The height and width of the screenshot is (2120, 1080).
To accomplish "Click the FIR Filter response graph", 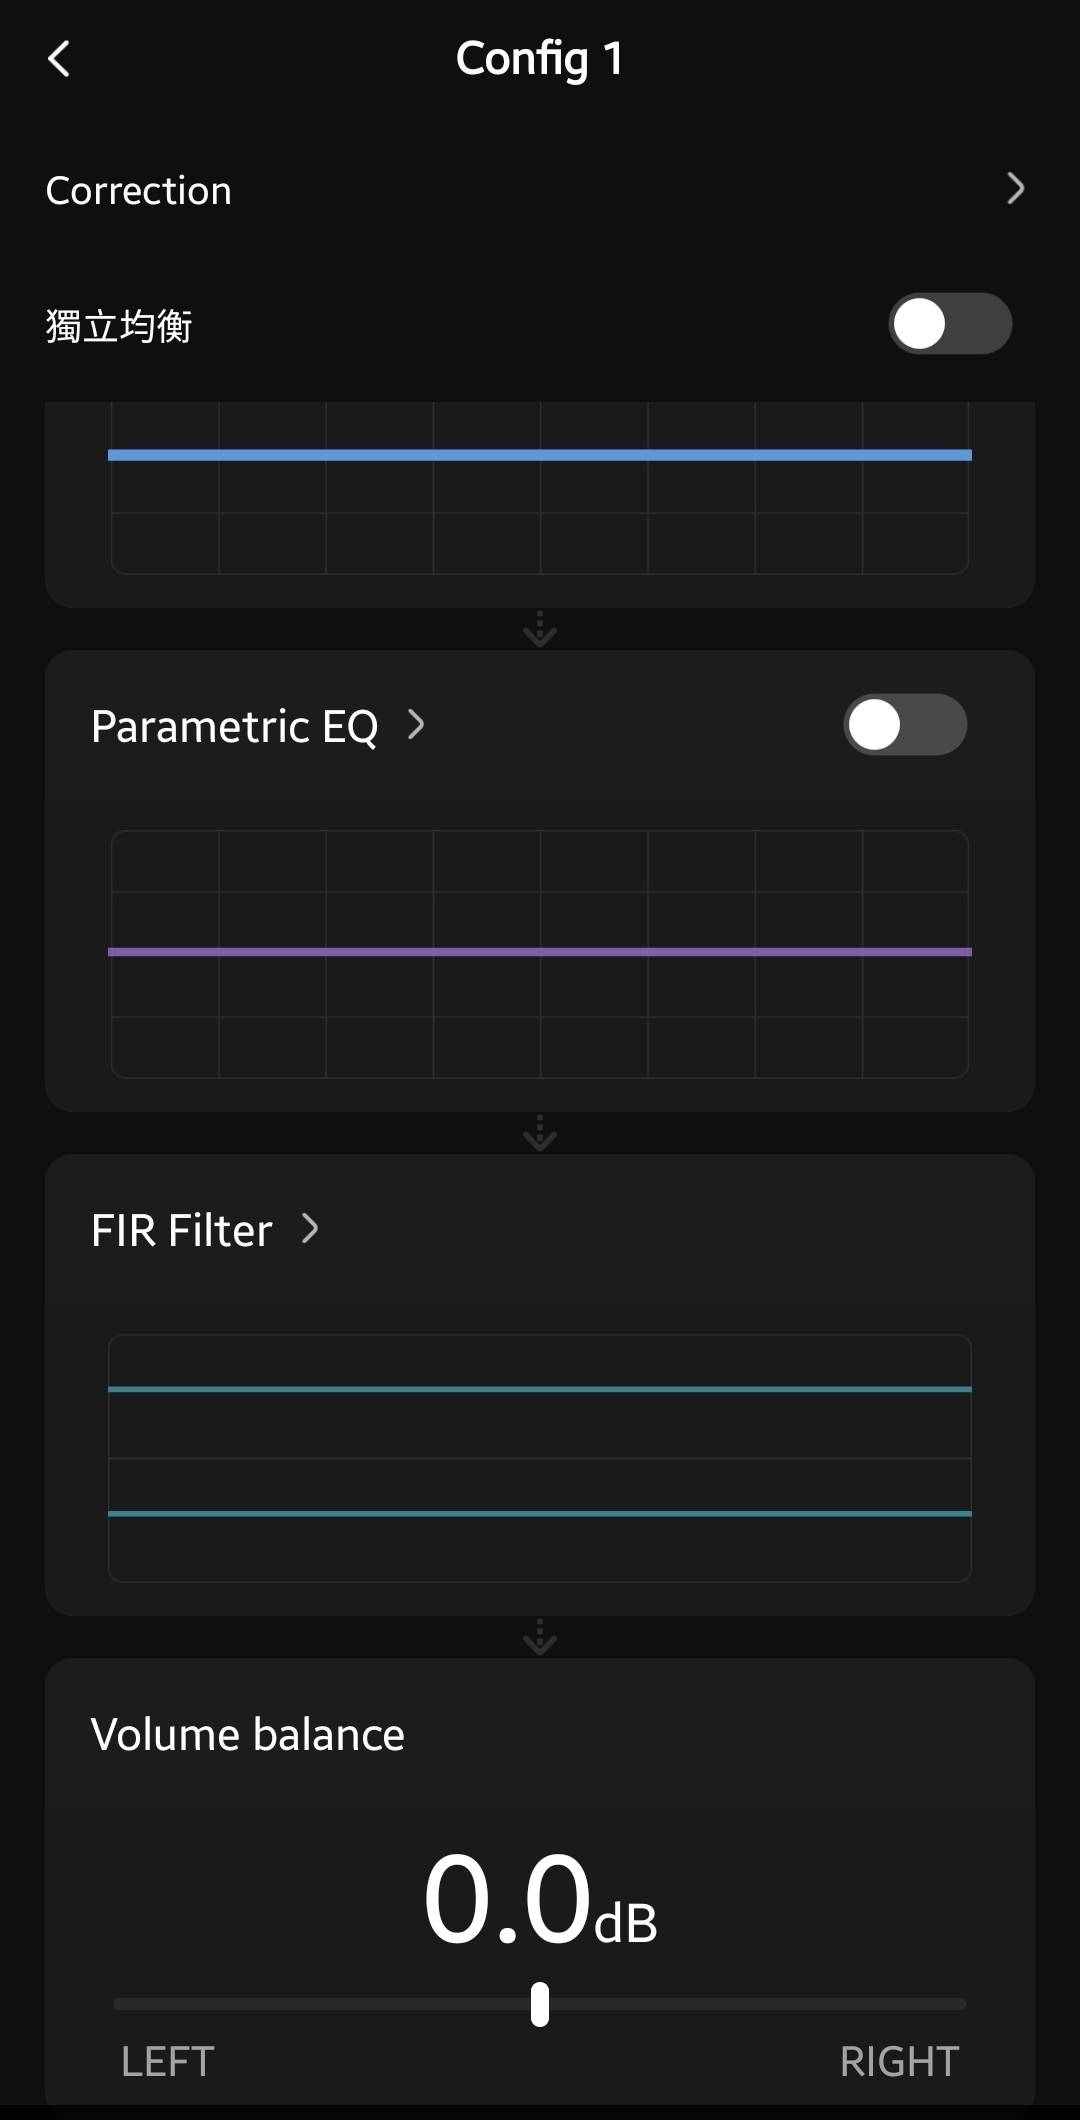I will (x=540, y=1458).
